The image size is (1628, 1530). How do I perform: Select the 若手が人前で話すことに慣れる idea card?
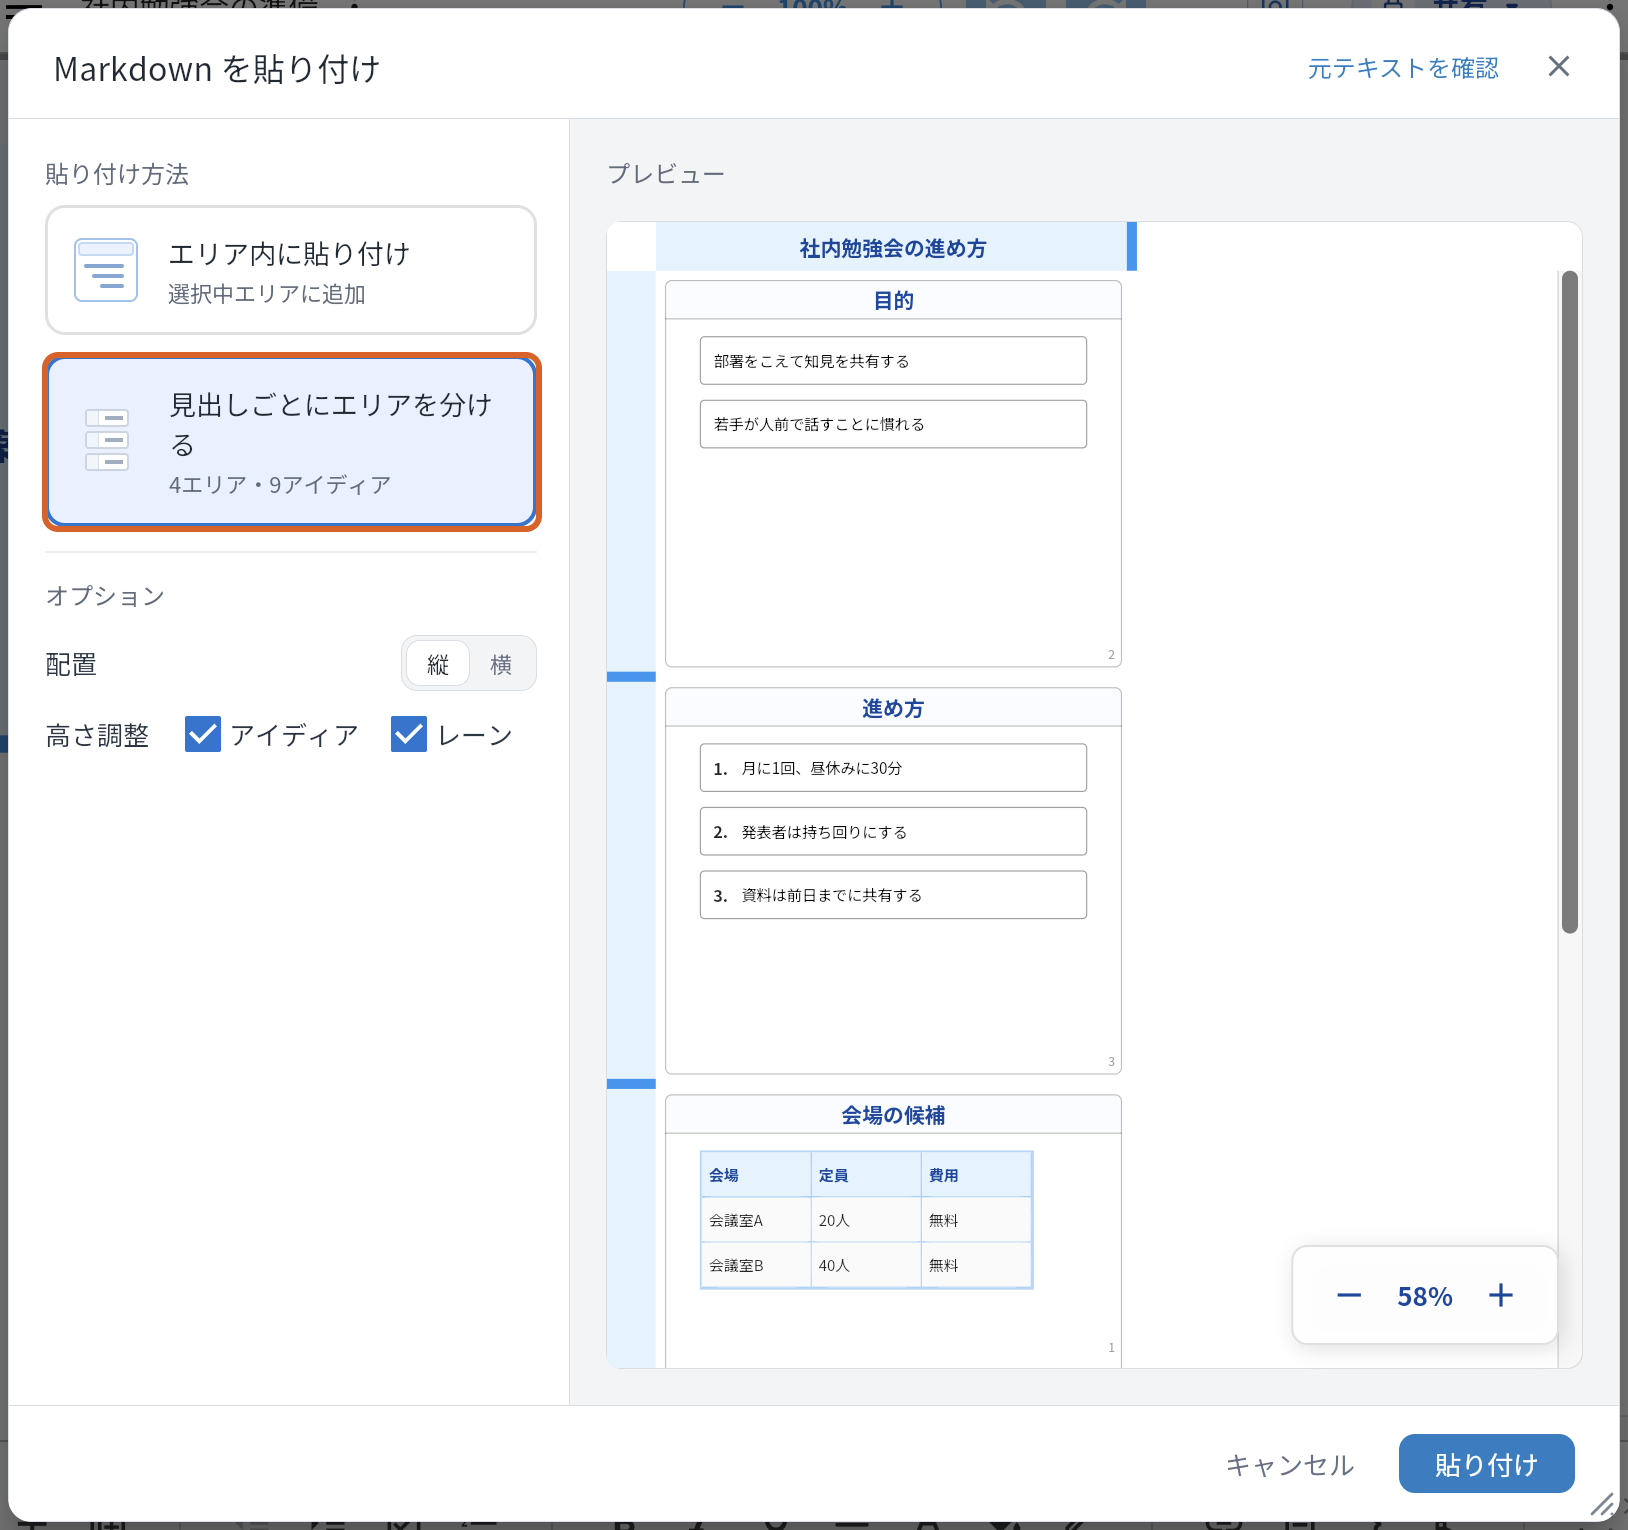[893, 424]
